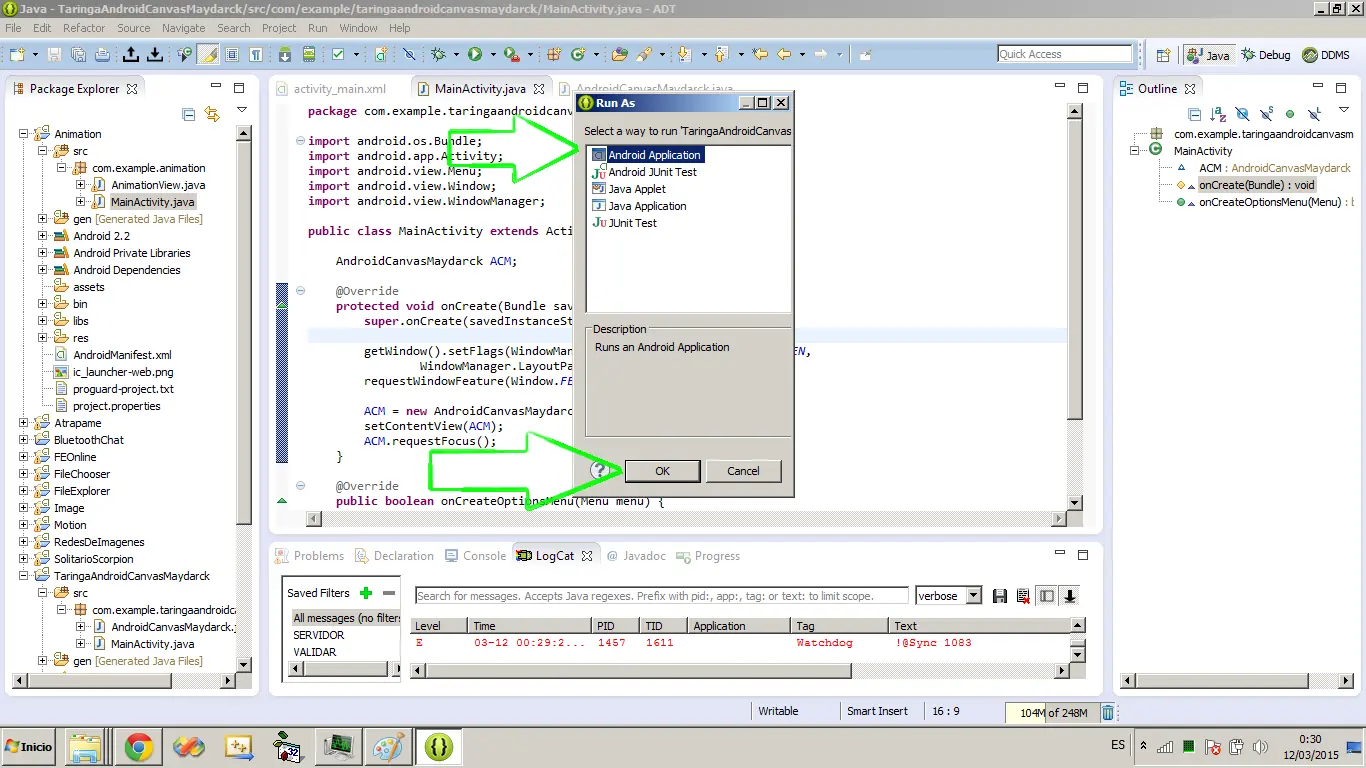1366x768 pixels.
Task: Open the verbose log level dropdown
Action: click(975, 596)
